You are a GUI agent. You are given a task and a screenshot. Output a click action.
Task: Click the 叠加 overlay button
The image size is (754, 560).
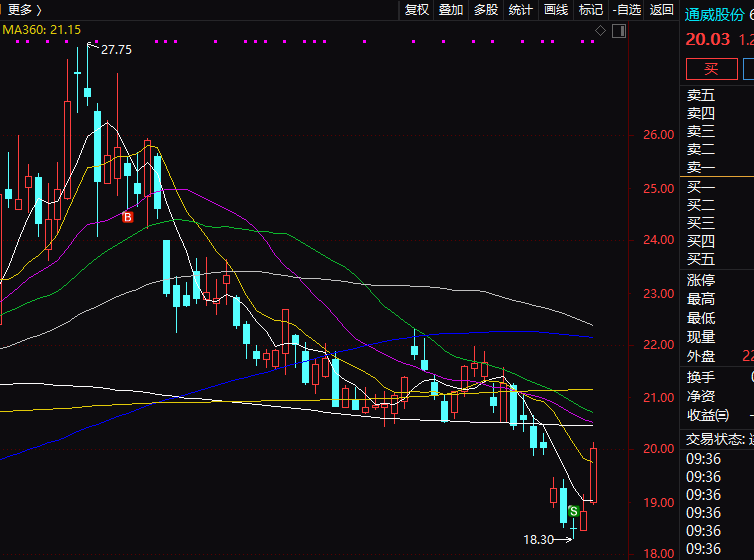point(451,10)
